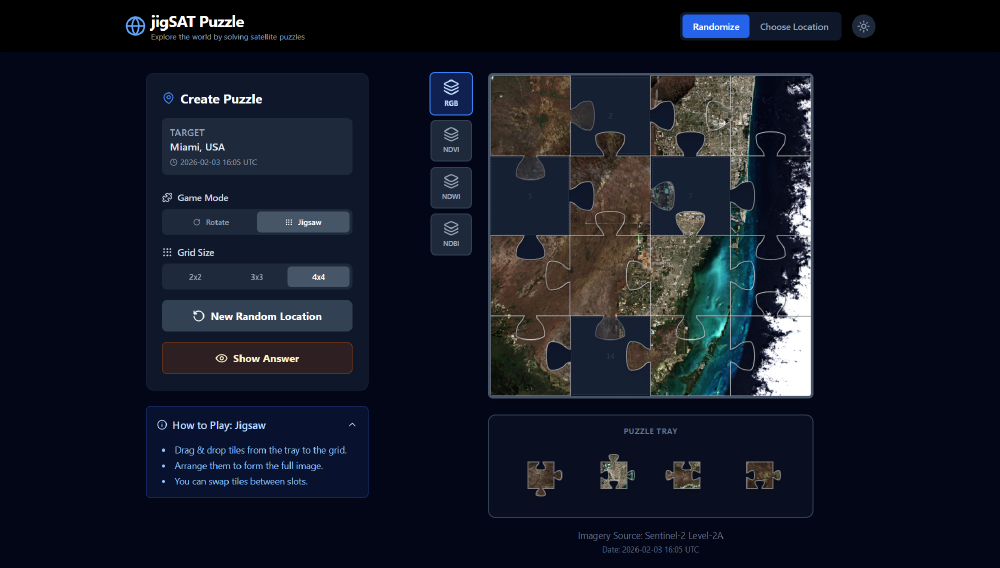
Task: Click the clock icon beside the target date
Action: [173, 163]
